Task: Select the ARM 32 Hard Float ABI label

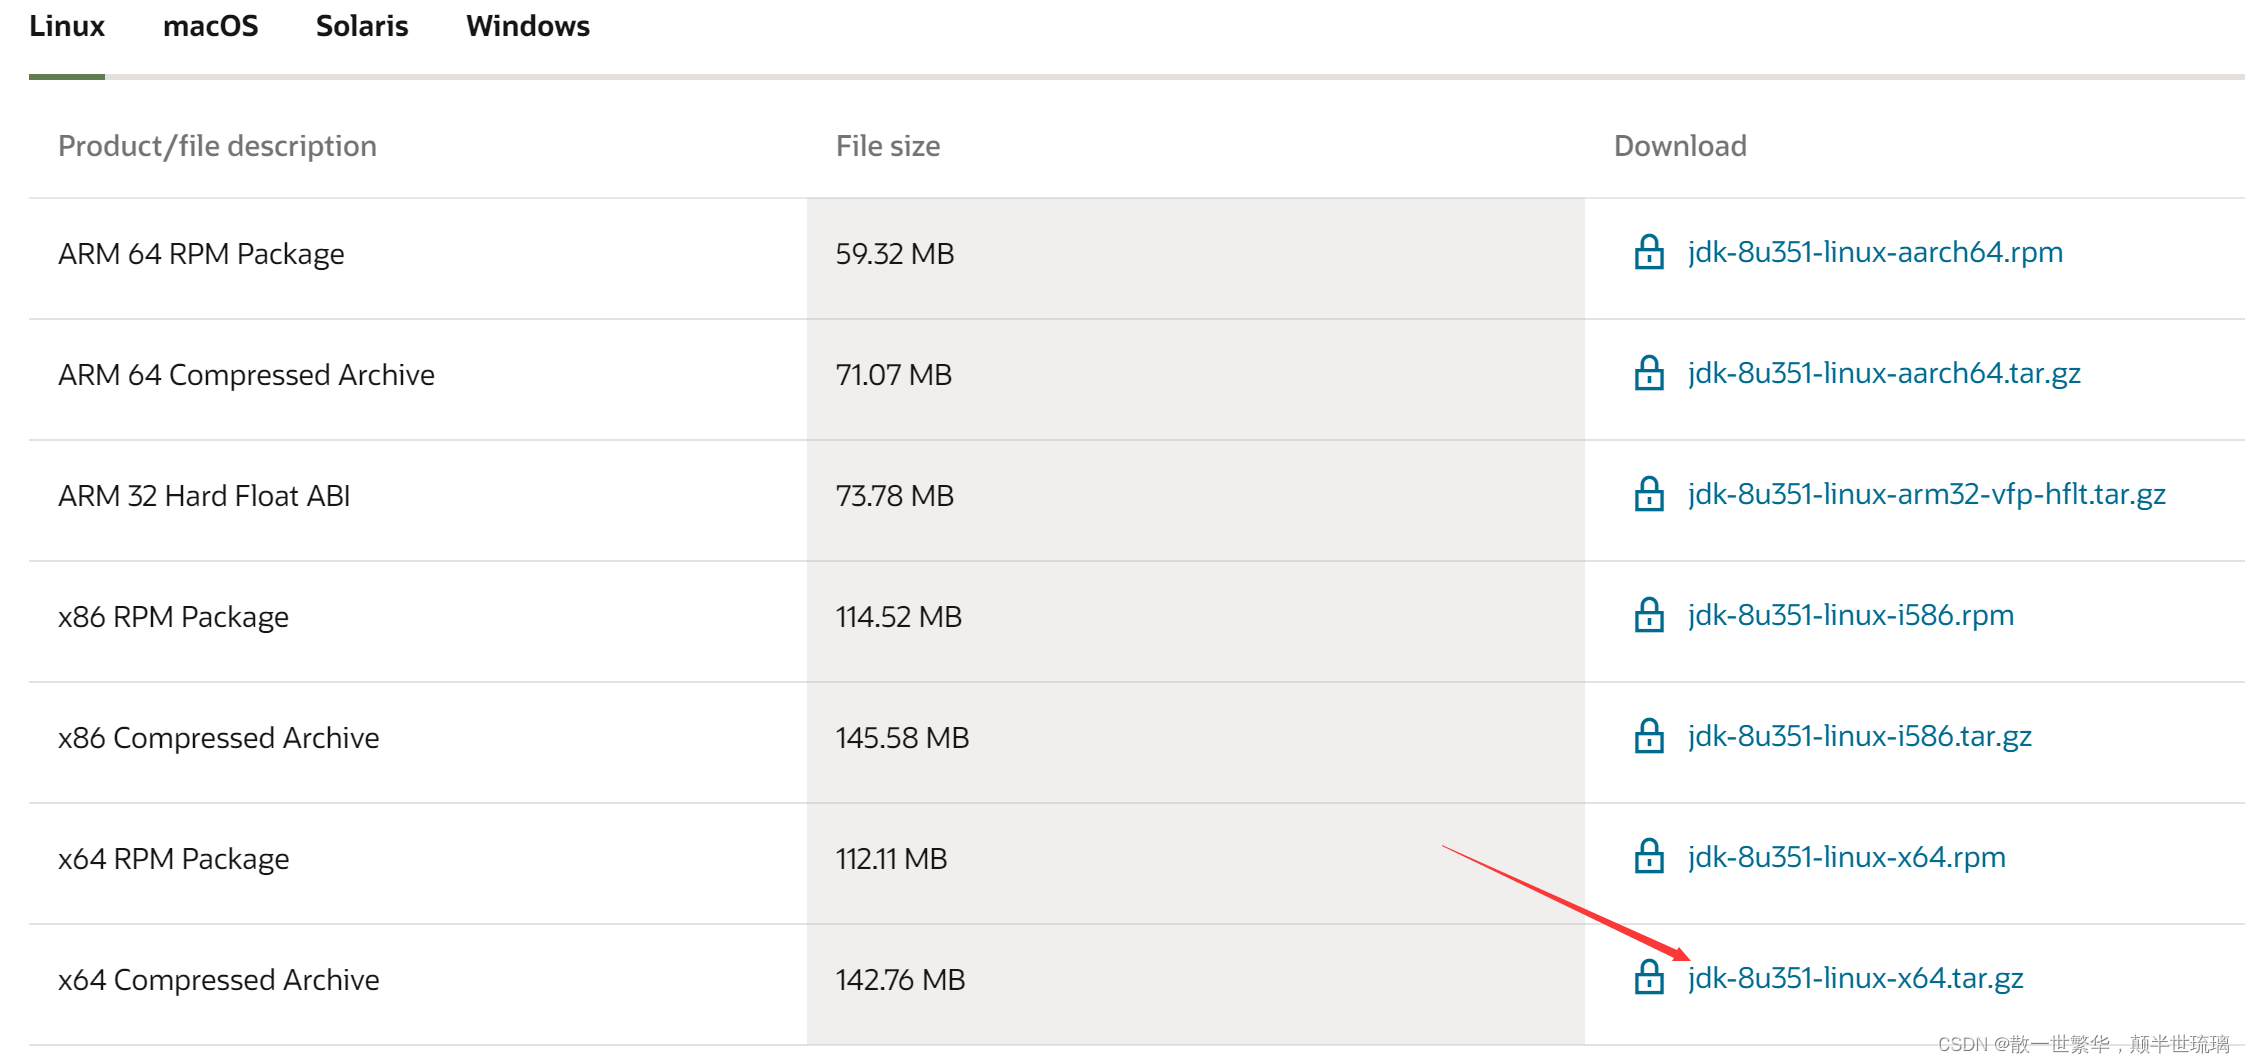Action: click(204, 496)
